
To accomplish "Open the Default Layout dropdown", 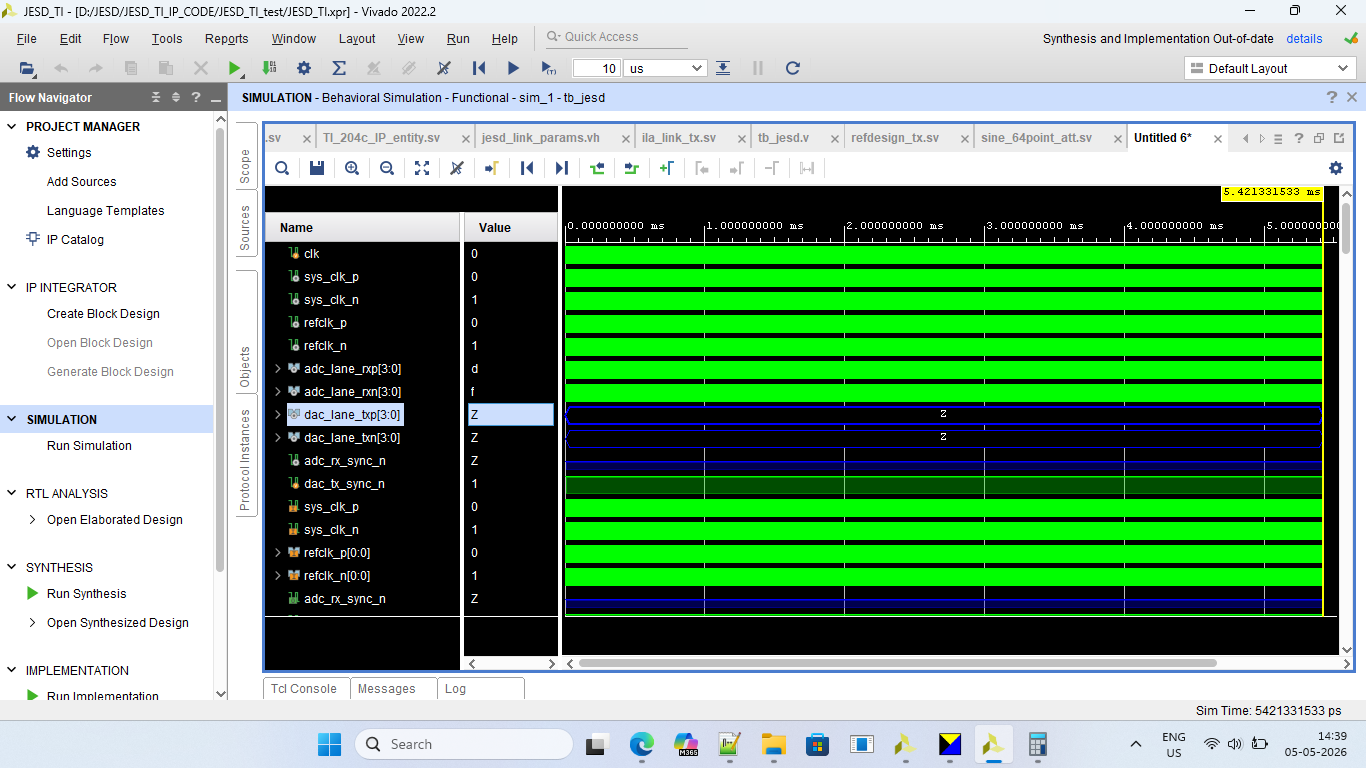I will click(1270, 68).
